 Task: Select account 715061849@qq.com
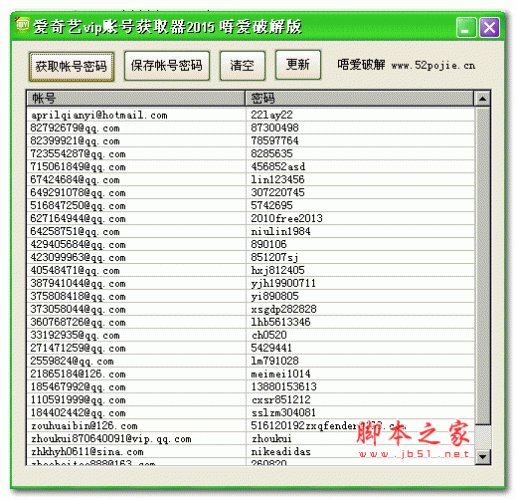(78, 167)
